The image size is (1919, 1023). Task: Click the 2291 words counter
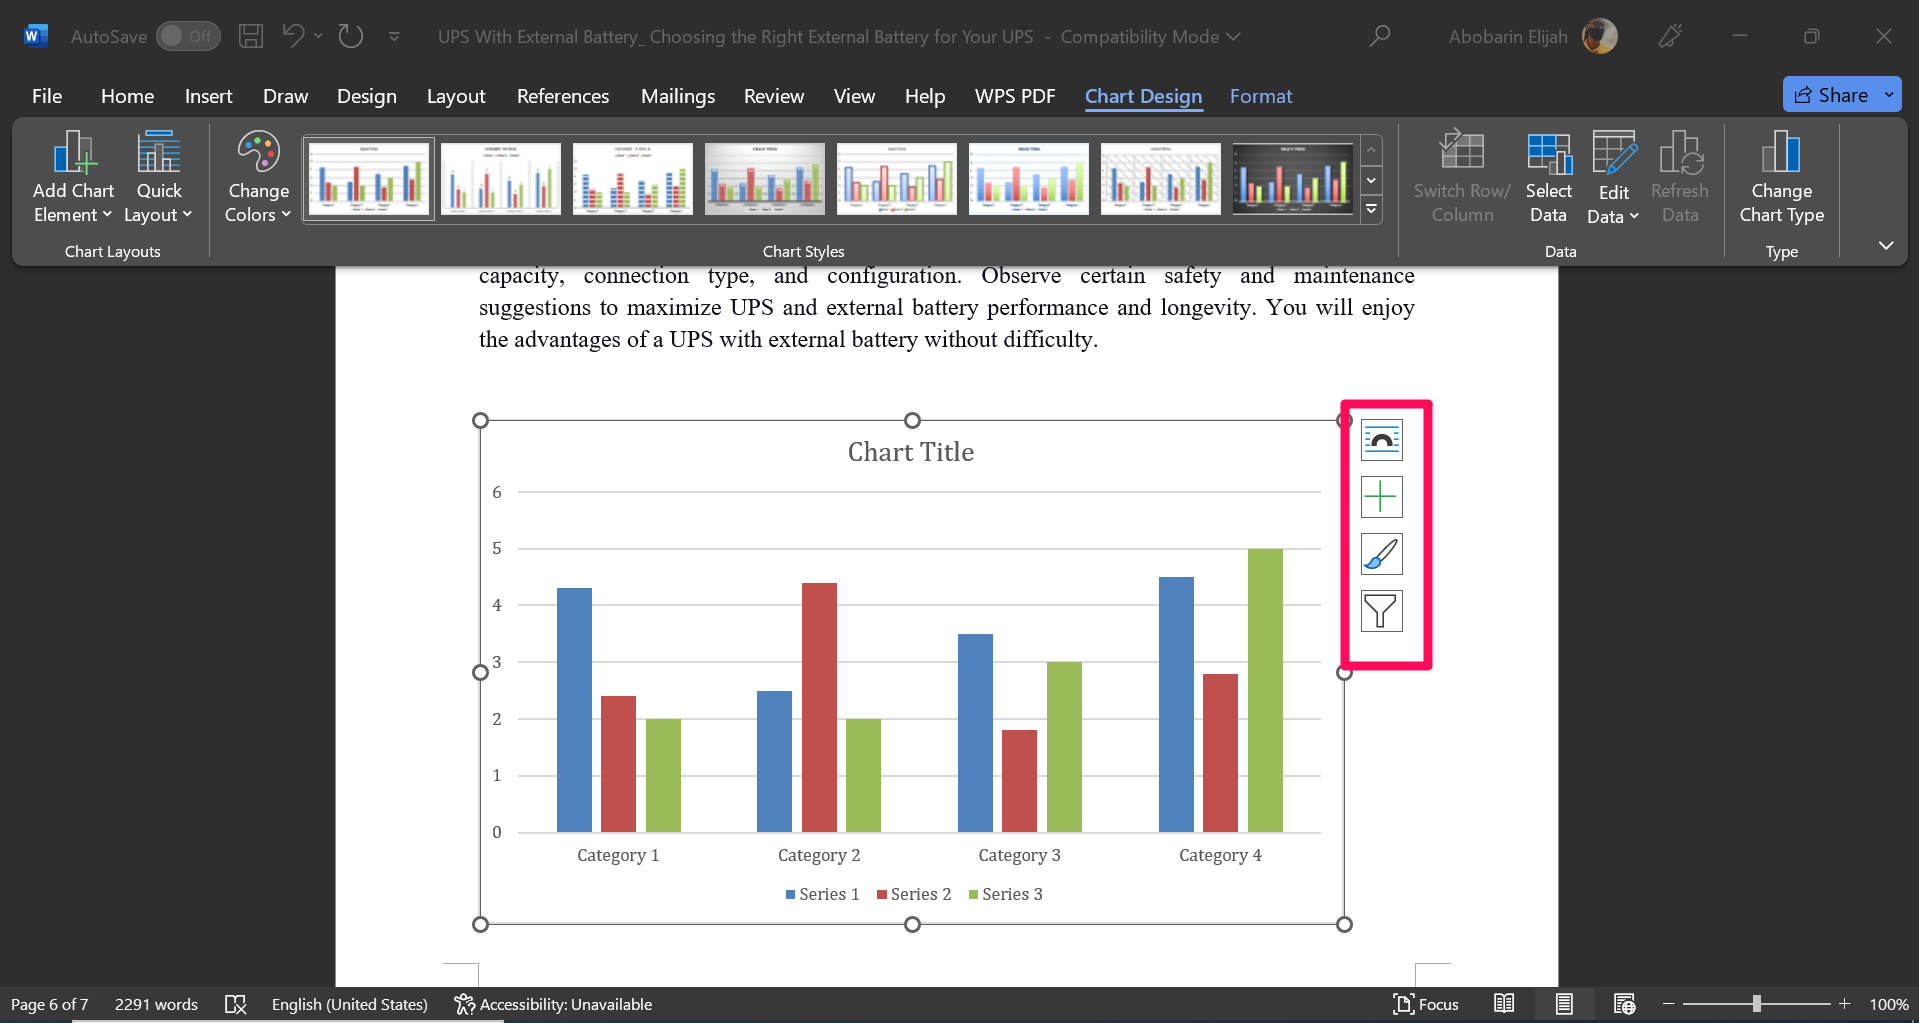point(156,1004)
